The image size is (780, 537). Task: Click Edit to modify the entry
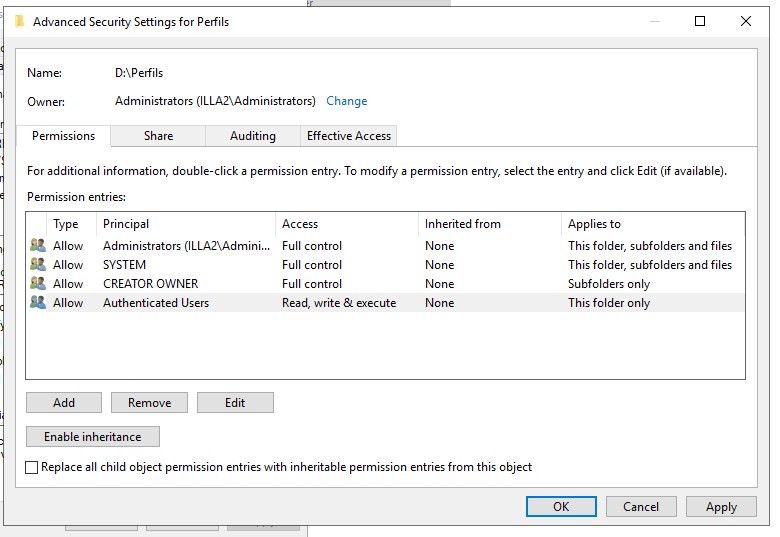coord(235,403)
